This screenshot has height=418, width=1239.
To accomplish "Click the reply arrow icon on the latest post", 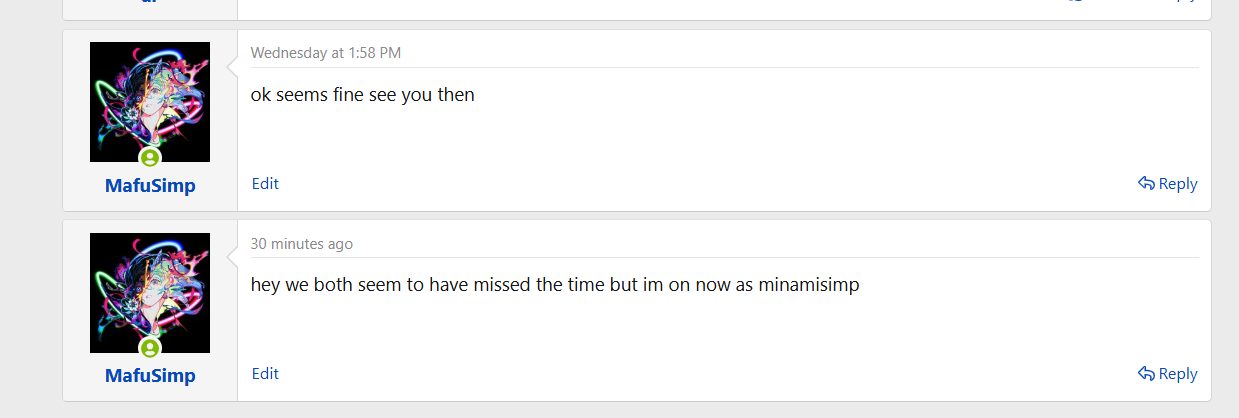I will click(1146, 373).
